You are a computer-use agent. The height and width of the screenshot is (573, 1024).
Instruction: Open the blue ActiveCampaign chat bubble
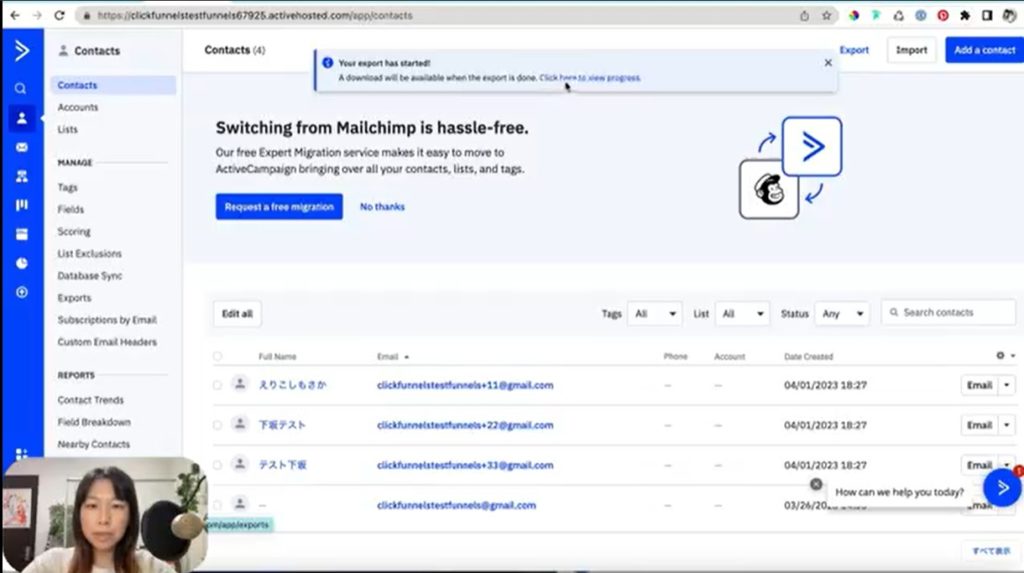click(x=1002, y=487)
